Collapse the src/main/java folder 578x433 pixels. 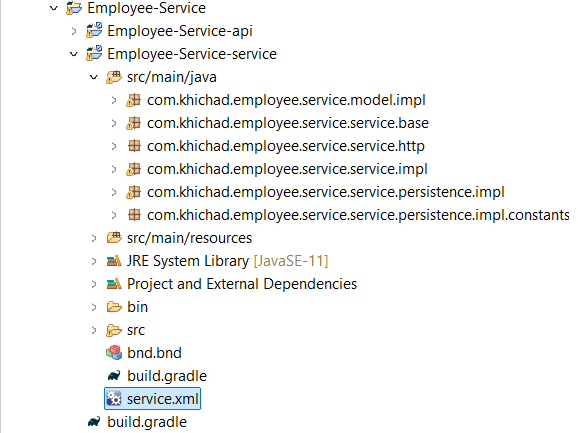point(94,77)
